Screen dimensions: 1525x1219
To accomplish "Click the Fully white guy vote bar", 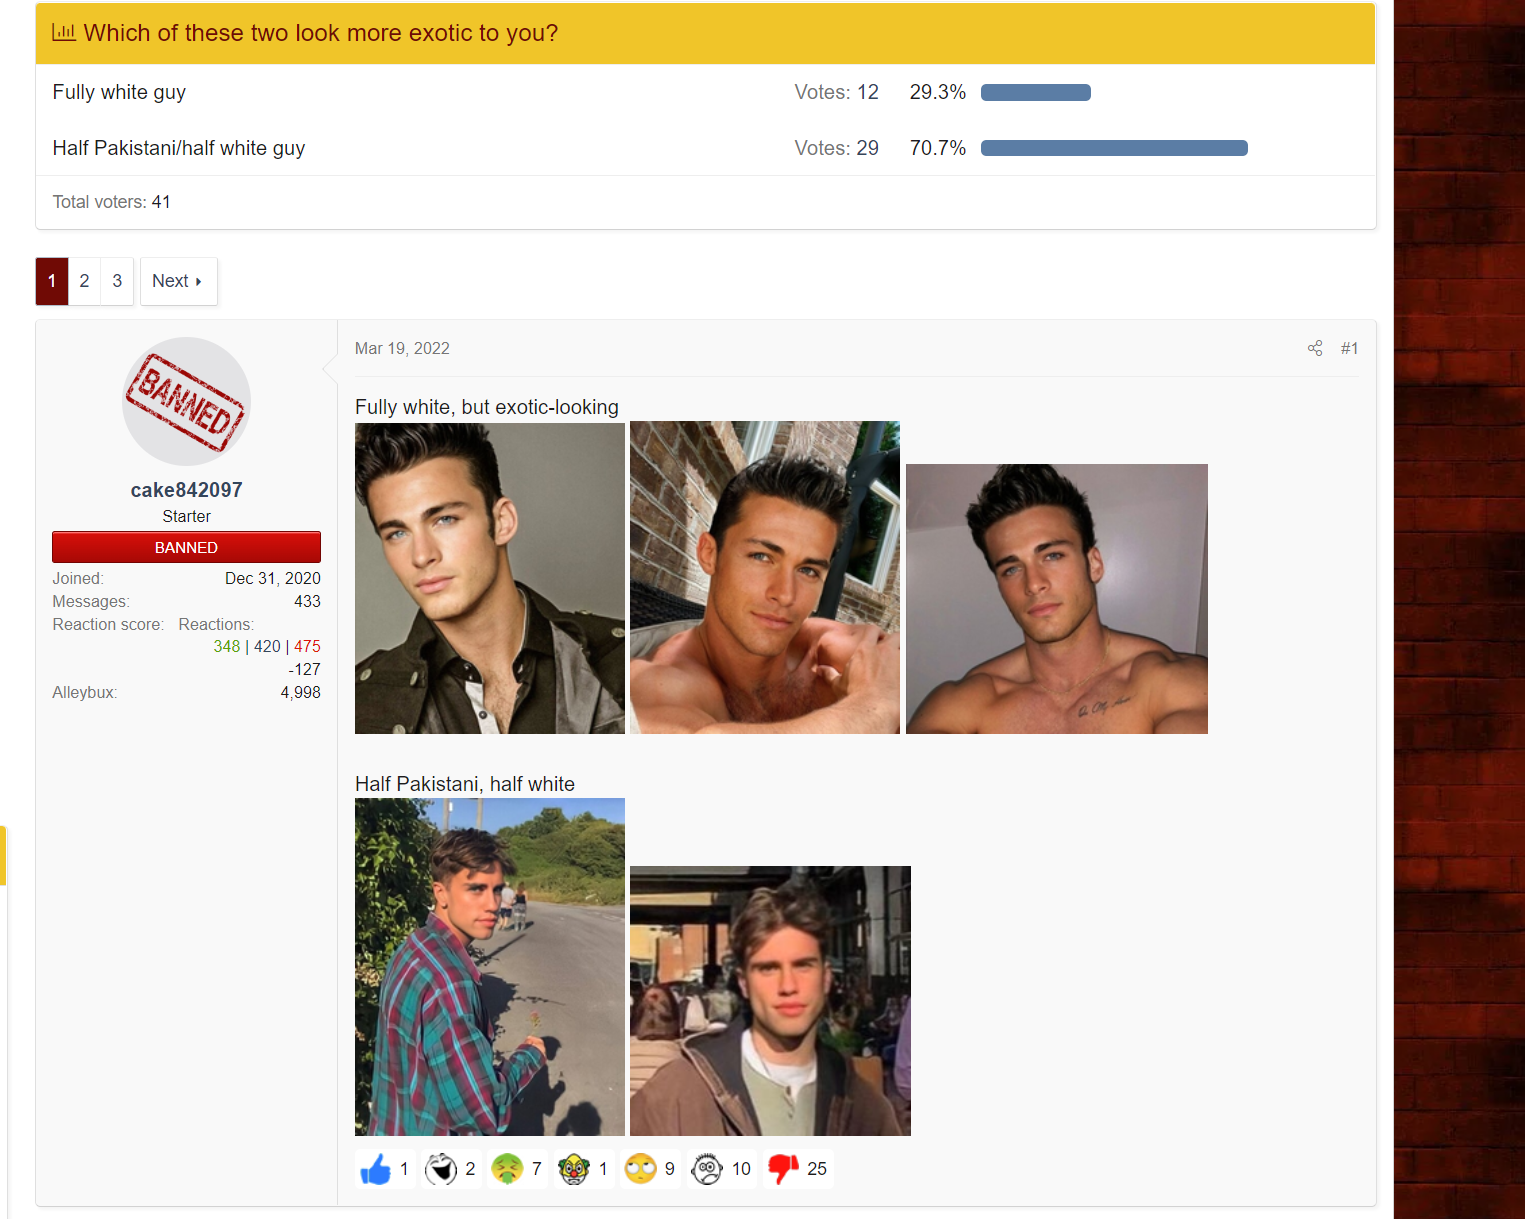I will coord(1036,92).
